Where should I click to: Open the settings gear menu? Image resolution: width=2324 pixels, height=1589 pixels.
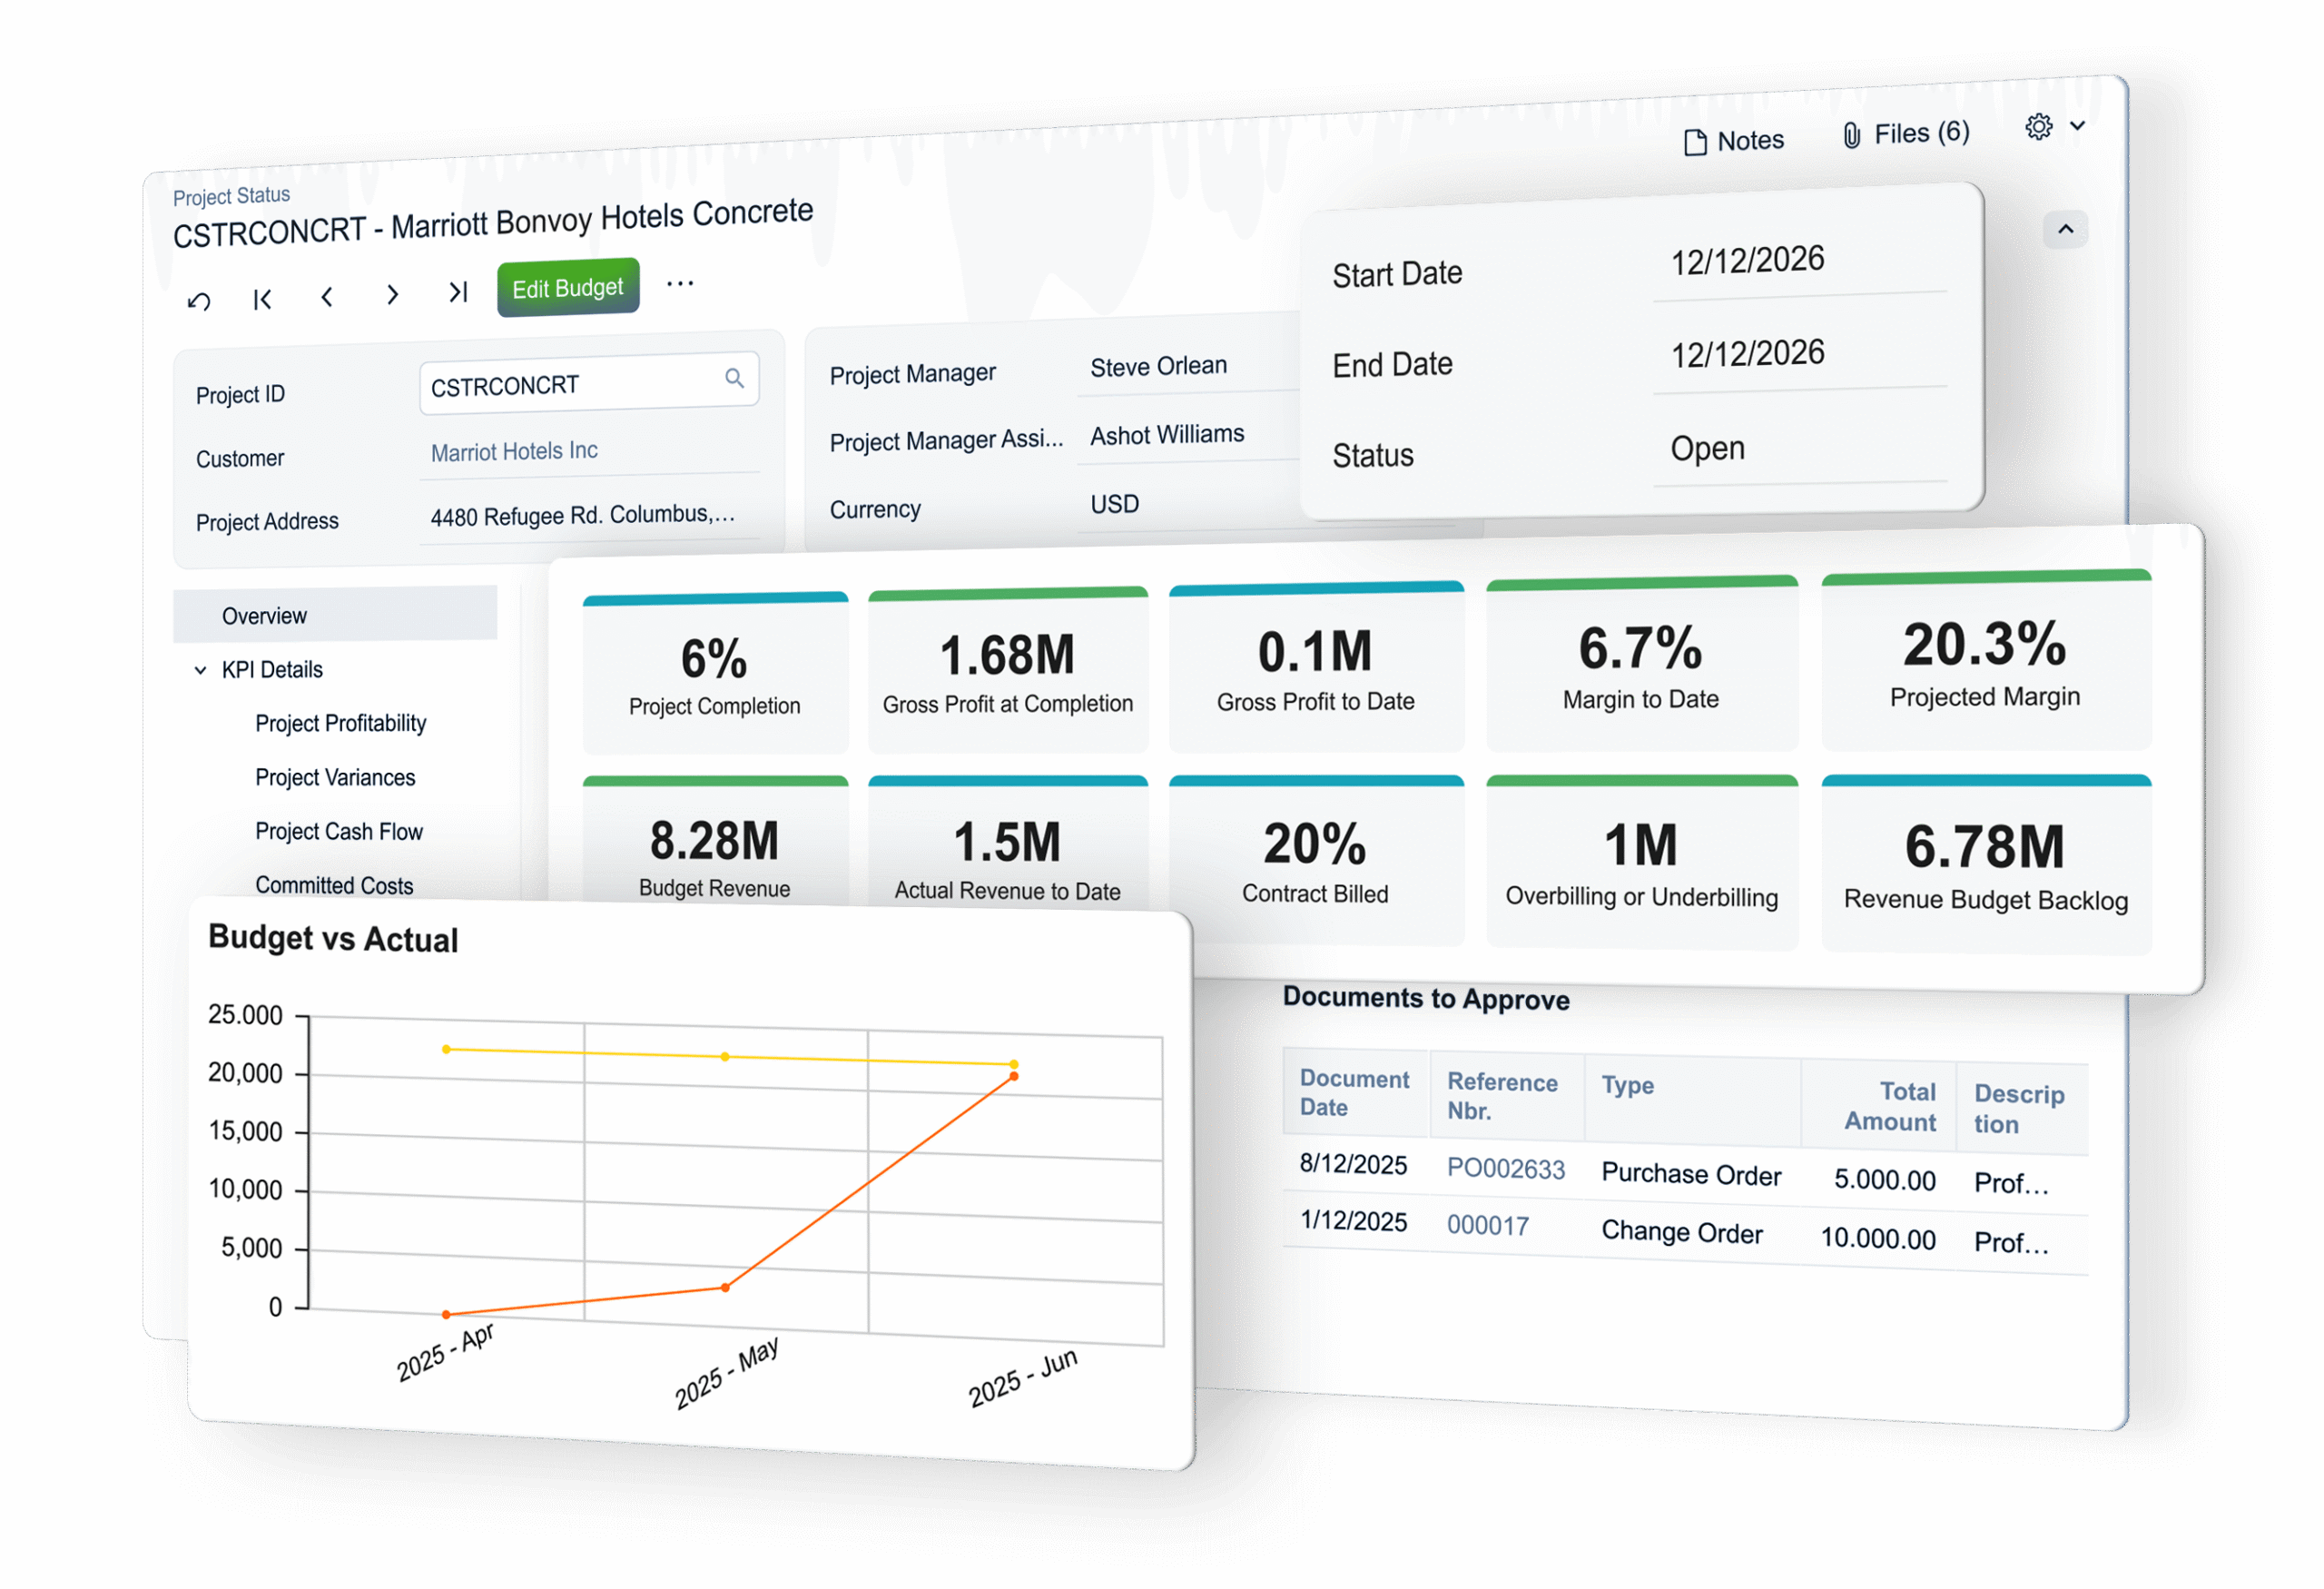tap(2037, 127)
